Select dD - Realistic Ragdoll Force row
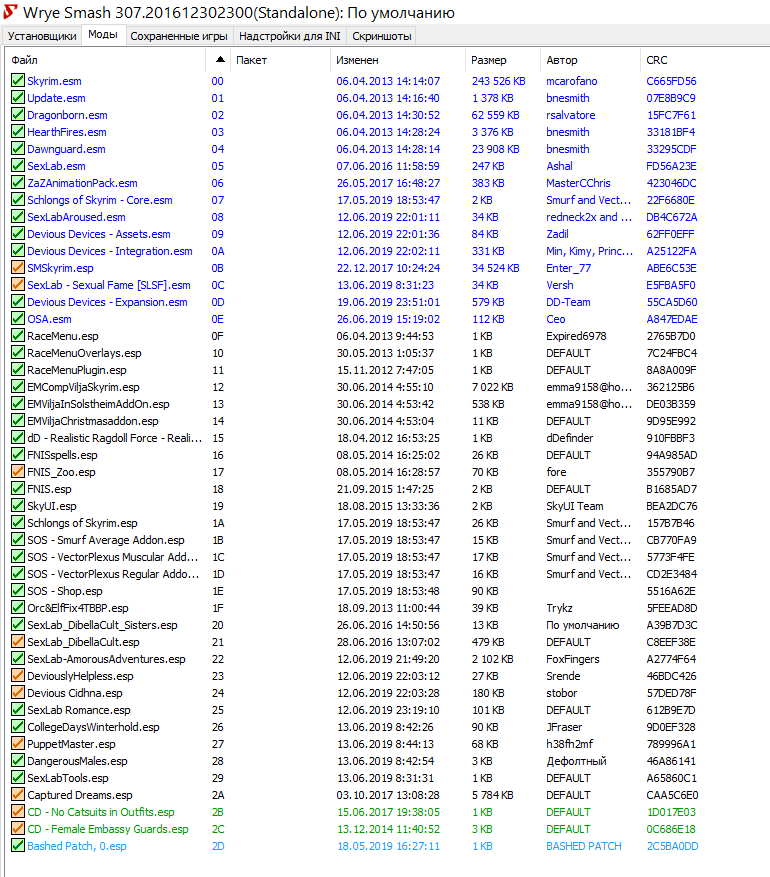Viewport: 770px width, 877px height. pos(385,438)
